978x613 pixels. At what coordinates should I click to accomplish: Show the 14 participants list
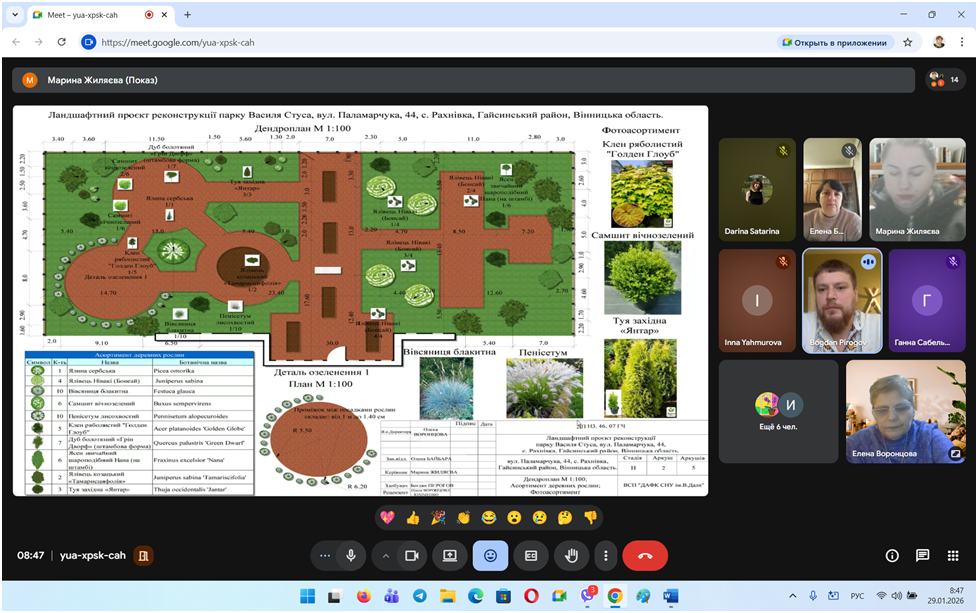click(943, 80)
